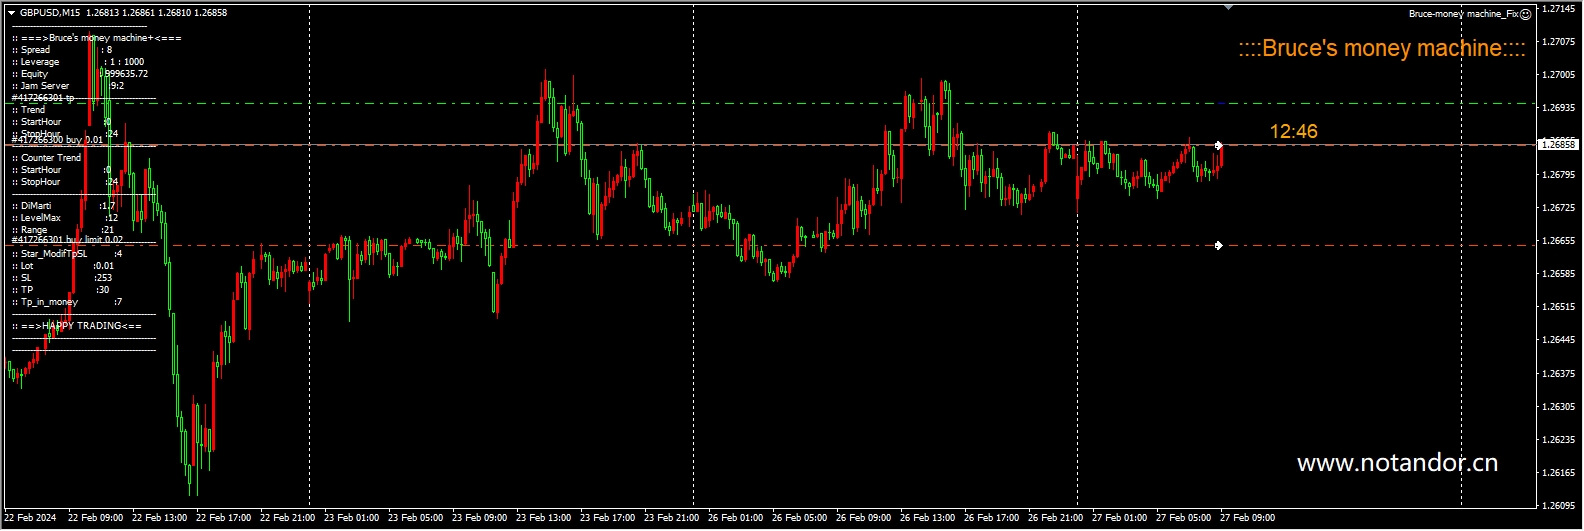Click the orange Bruce's money machine title

1381,48
